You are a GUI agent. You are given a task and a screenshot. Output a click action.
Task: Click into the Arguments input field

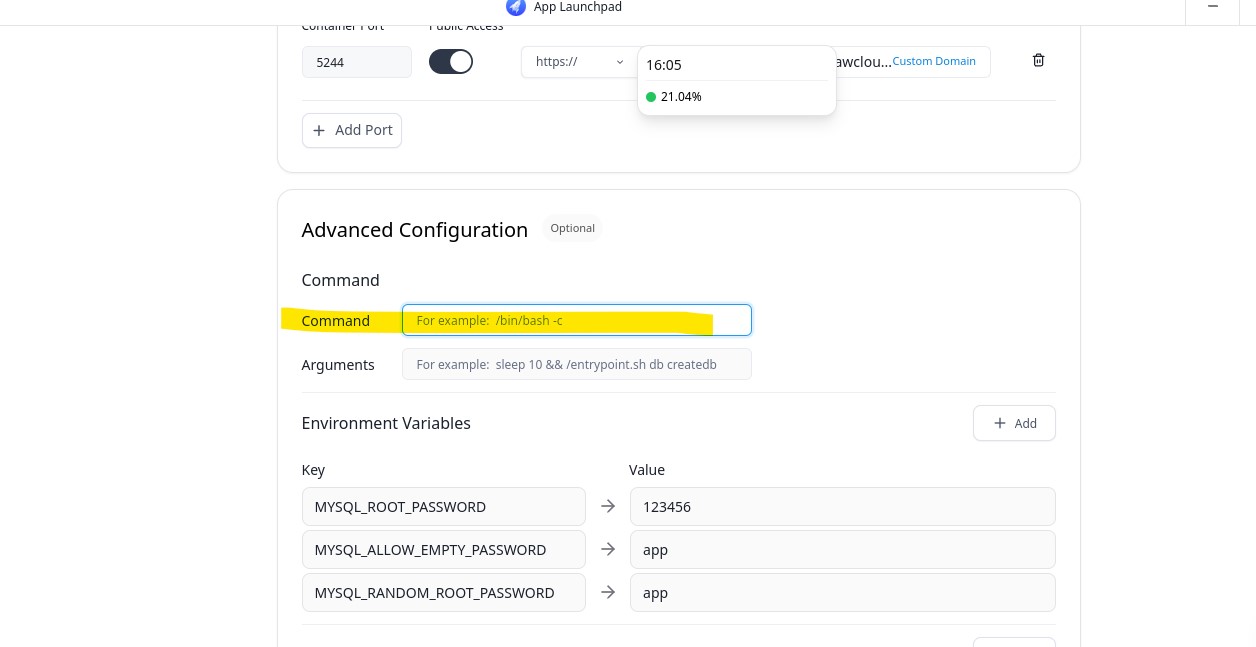pos(576,365)
